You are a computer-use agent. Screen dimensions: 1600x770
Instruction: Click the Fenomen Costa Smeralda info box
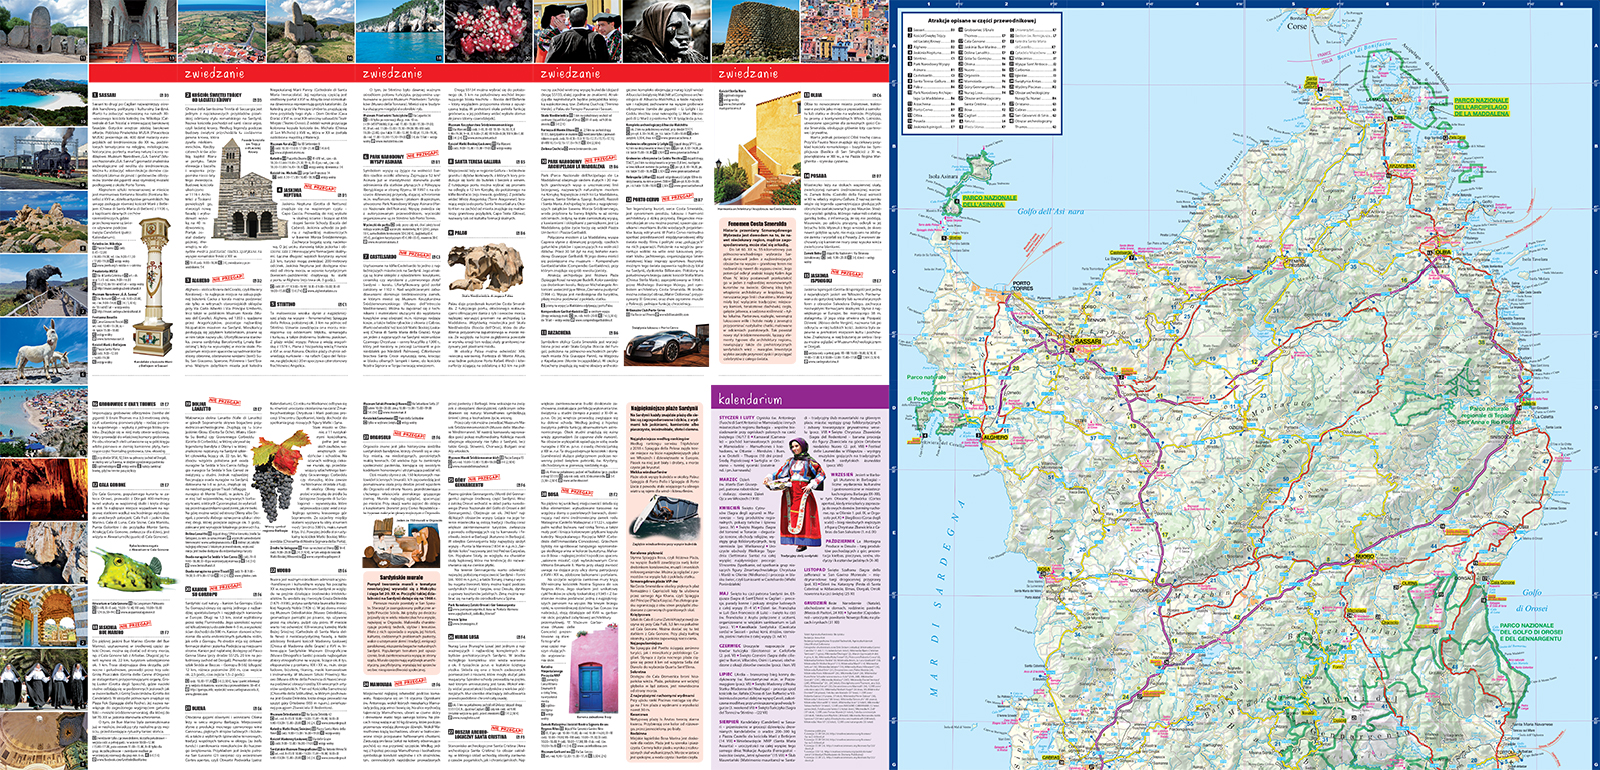(x=758, y=290)
